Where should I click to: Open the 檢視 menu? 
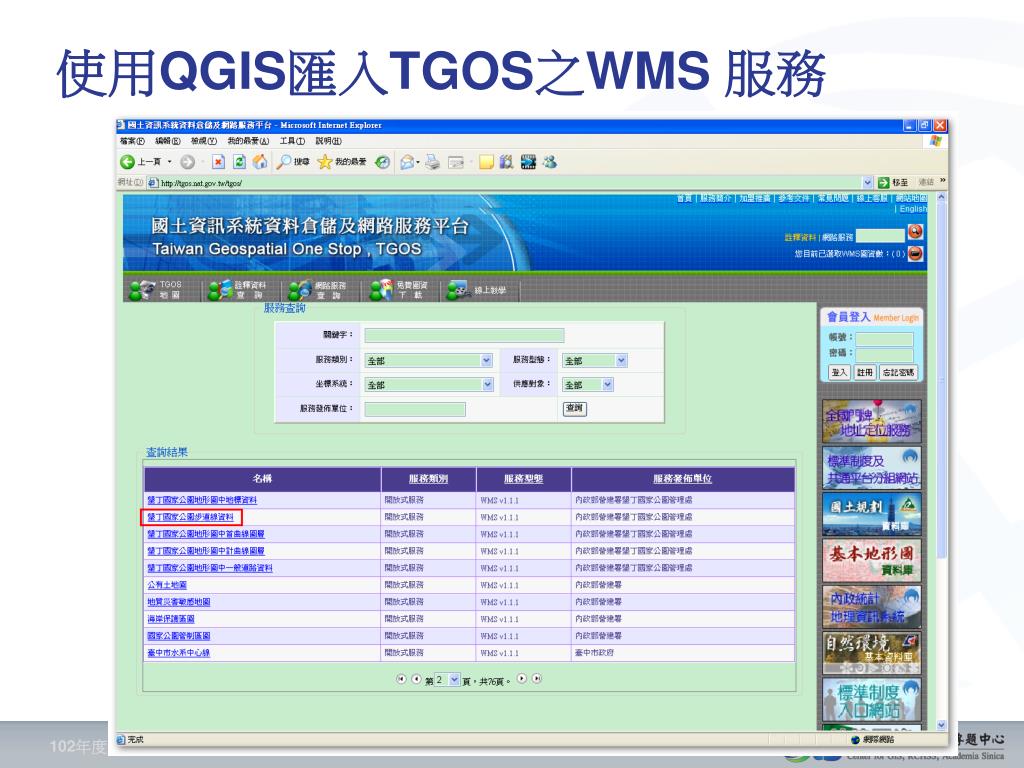click(x=204, y=141)
